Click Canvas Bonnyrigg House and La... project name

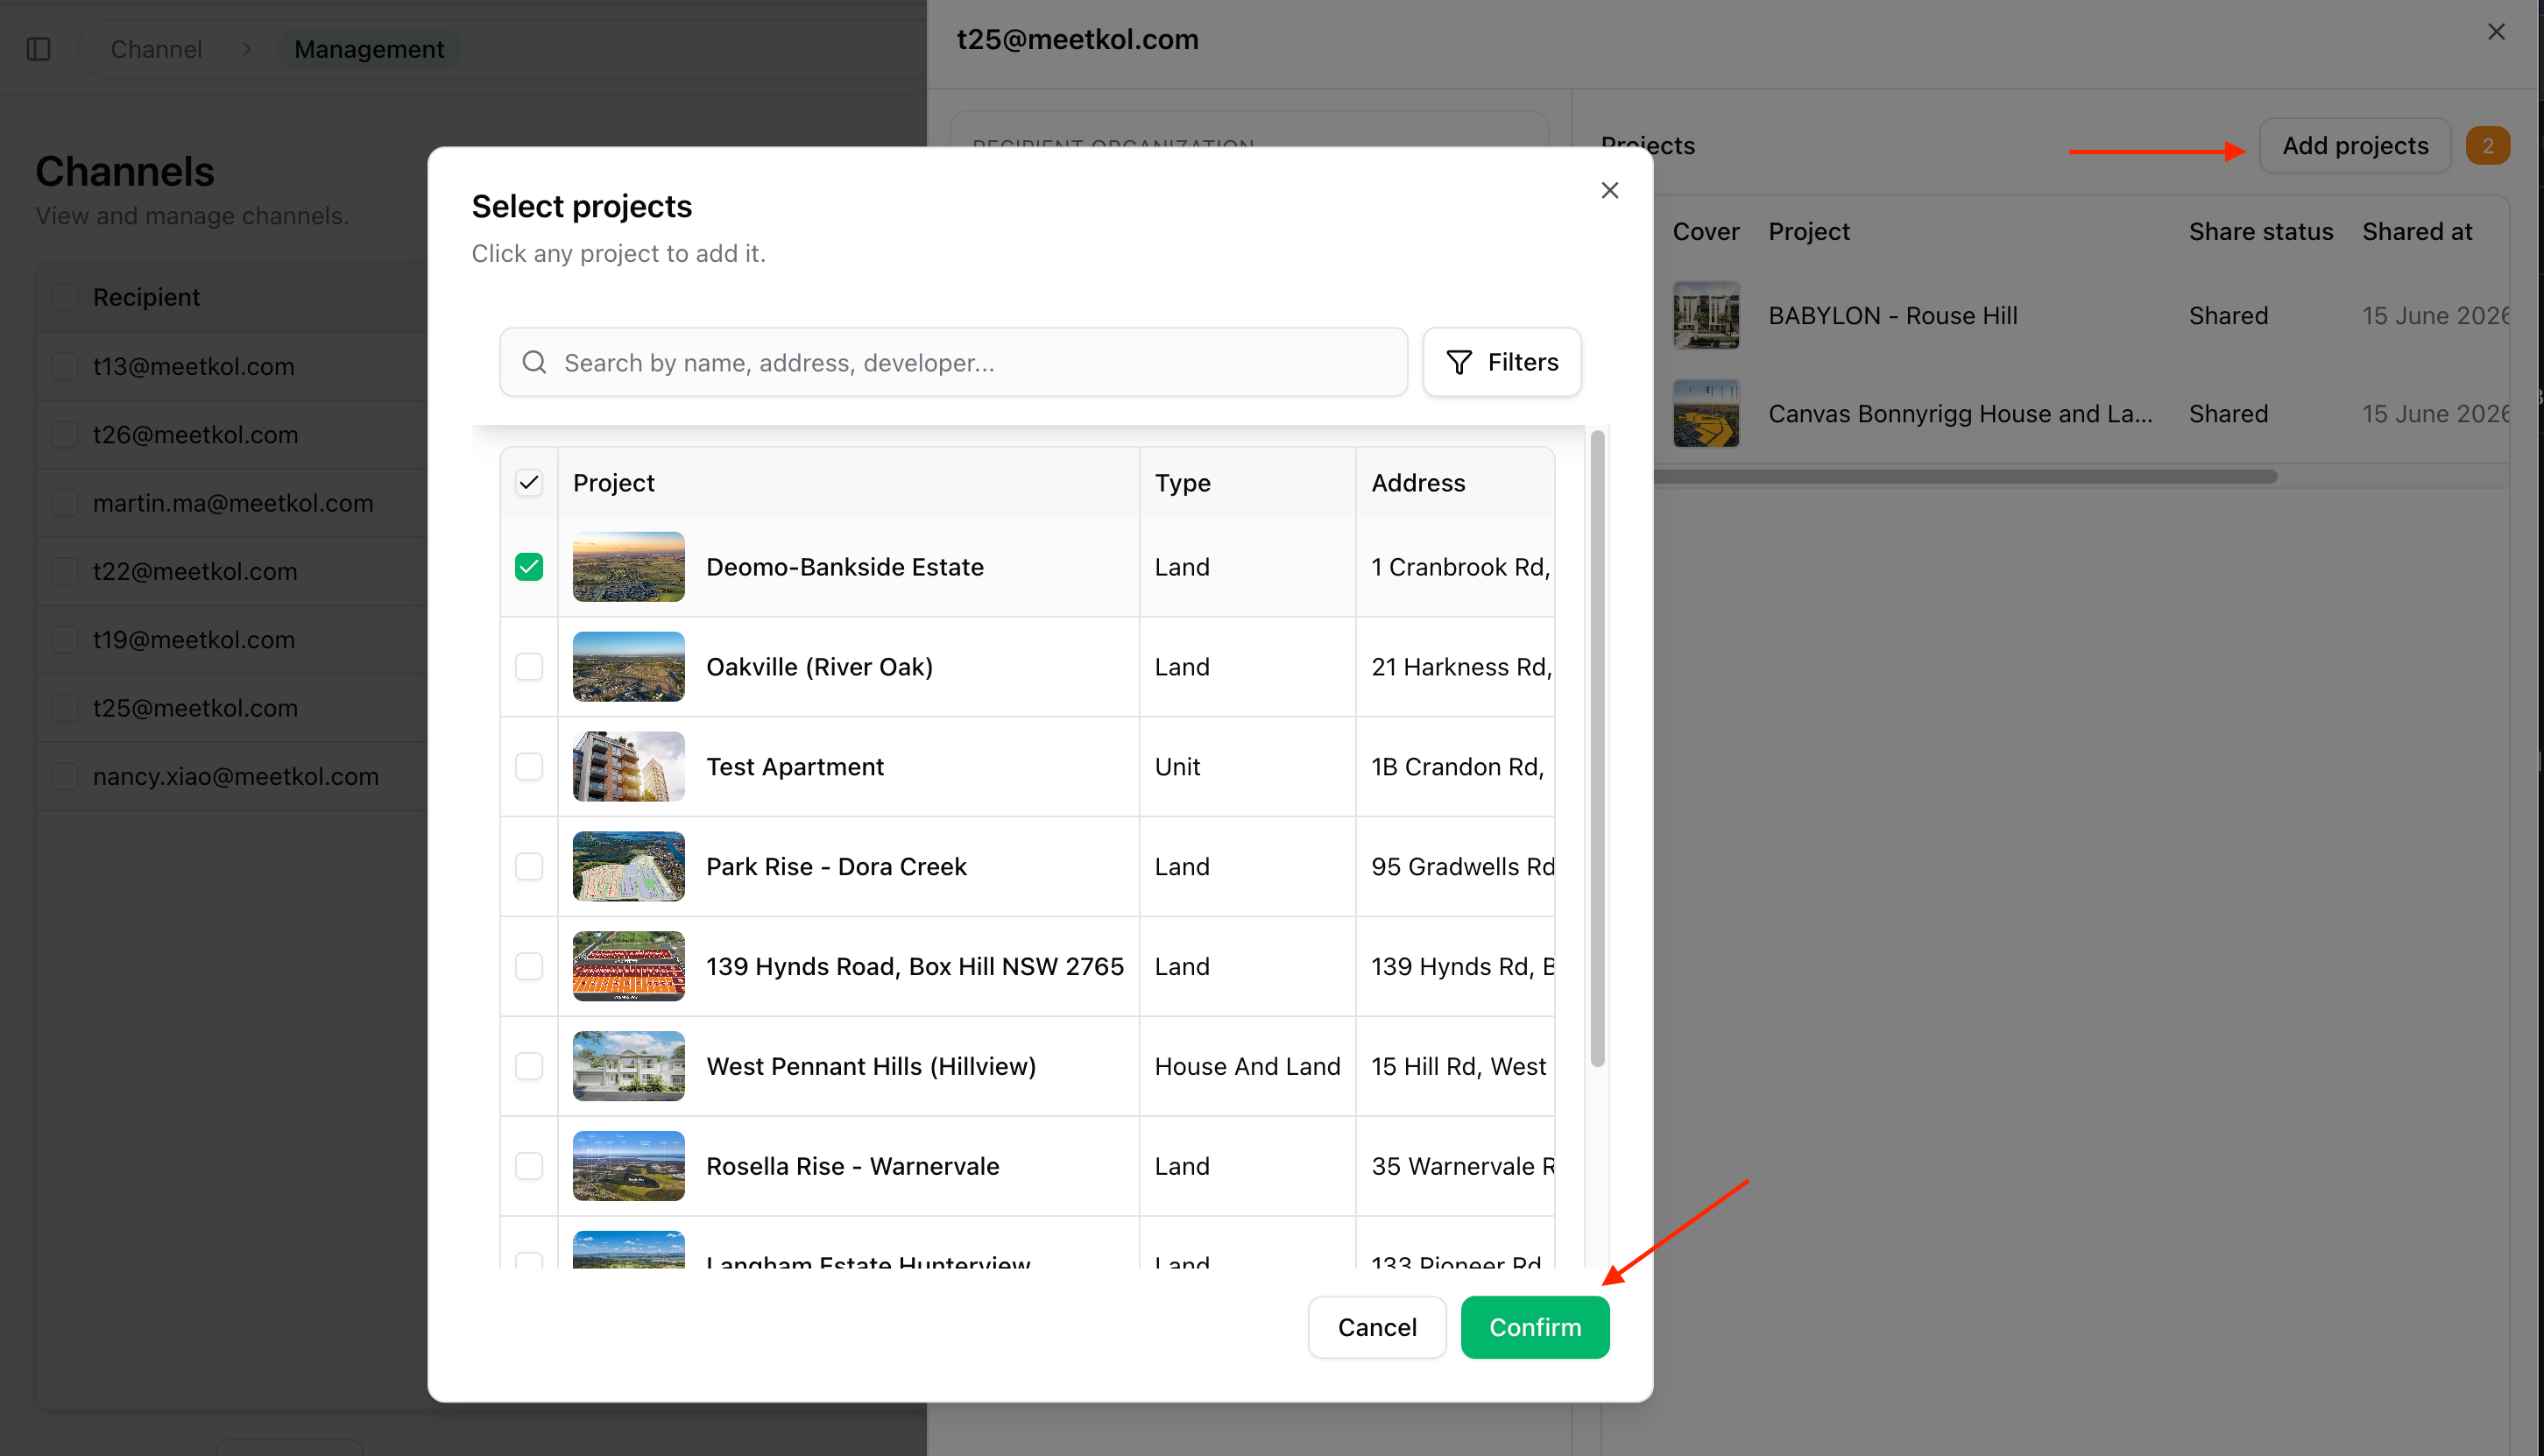[x=1960, y=414]
